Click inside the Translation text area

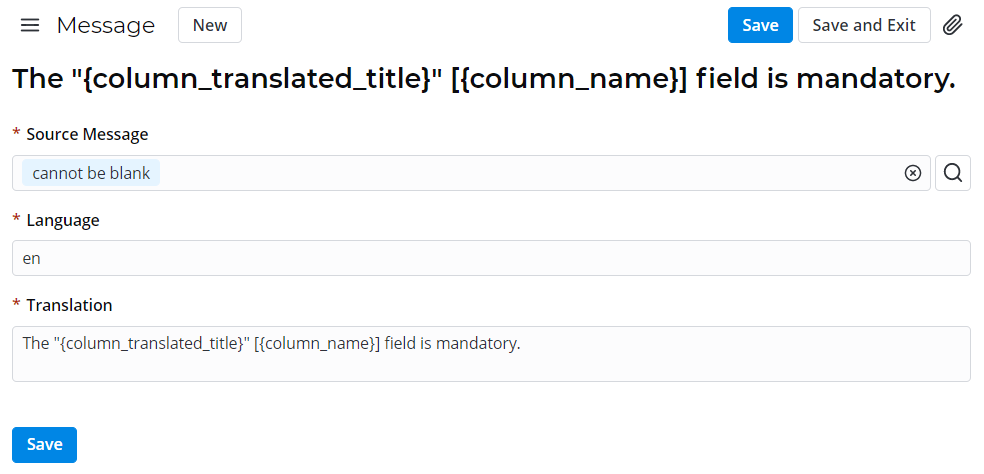pos(491,362)
